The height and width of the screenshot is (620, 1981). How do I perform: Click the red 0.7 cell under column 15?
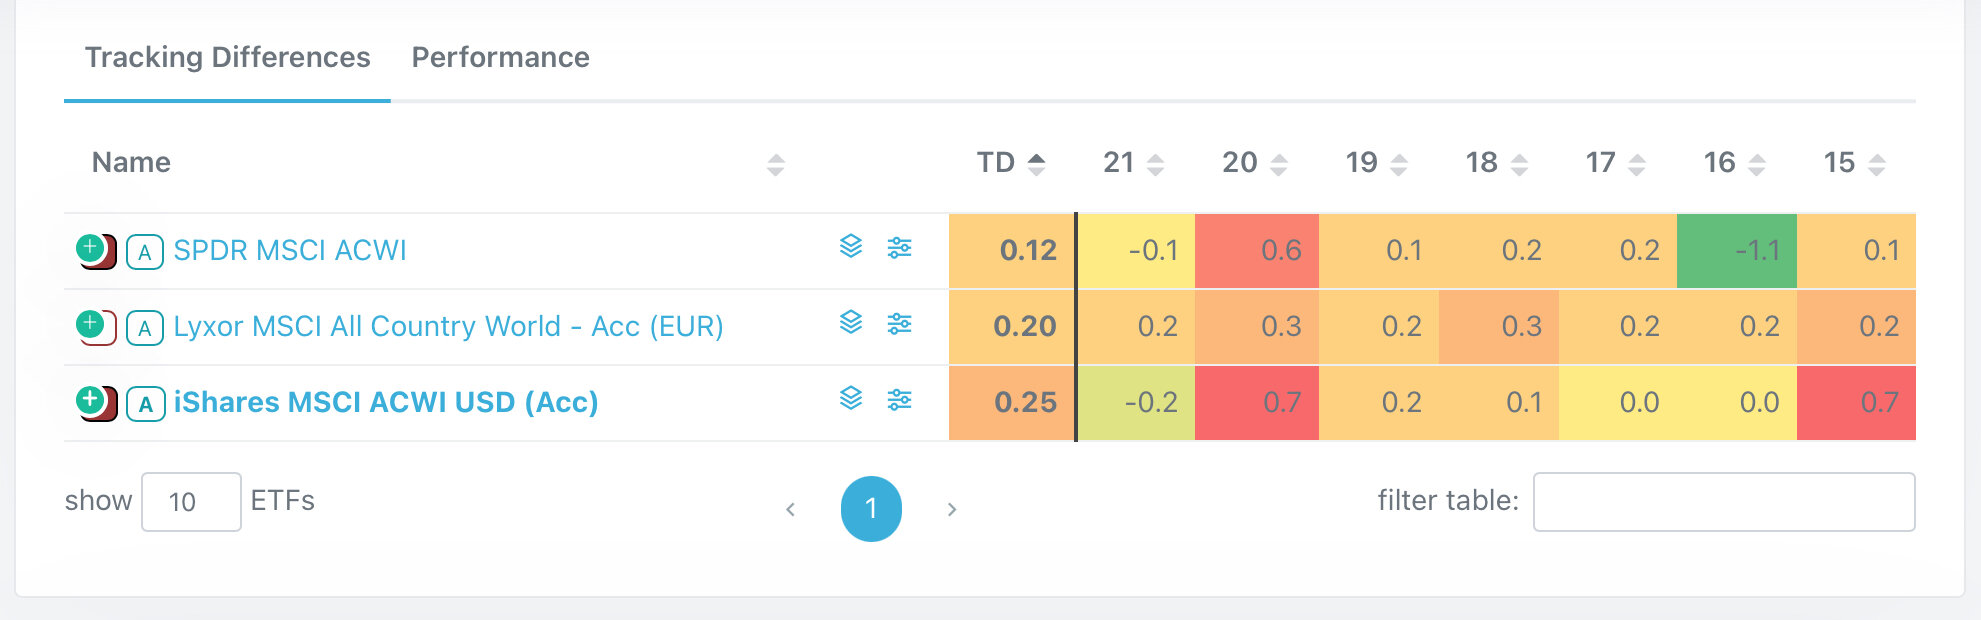[1857, 403]
